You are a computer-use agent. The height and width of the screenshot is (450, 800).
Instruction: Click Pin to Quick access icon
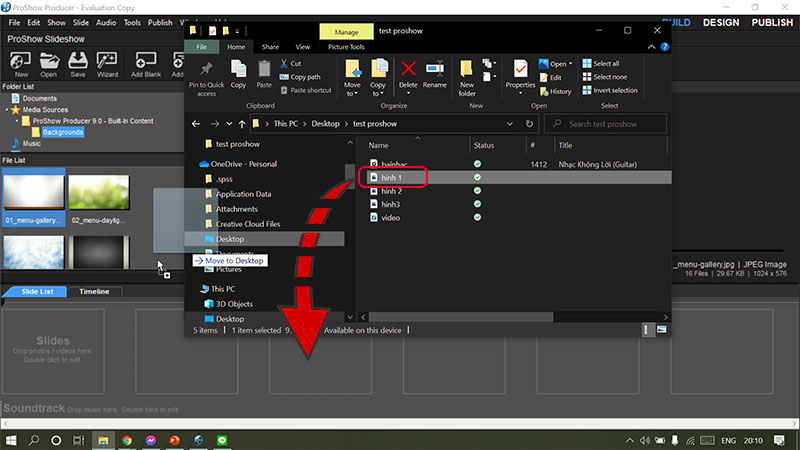pos(205,74)
